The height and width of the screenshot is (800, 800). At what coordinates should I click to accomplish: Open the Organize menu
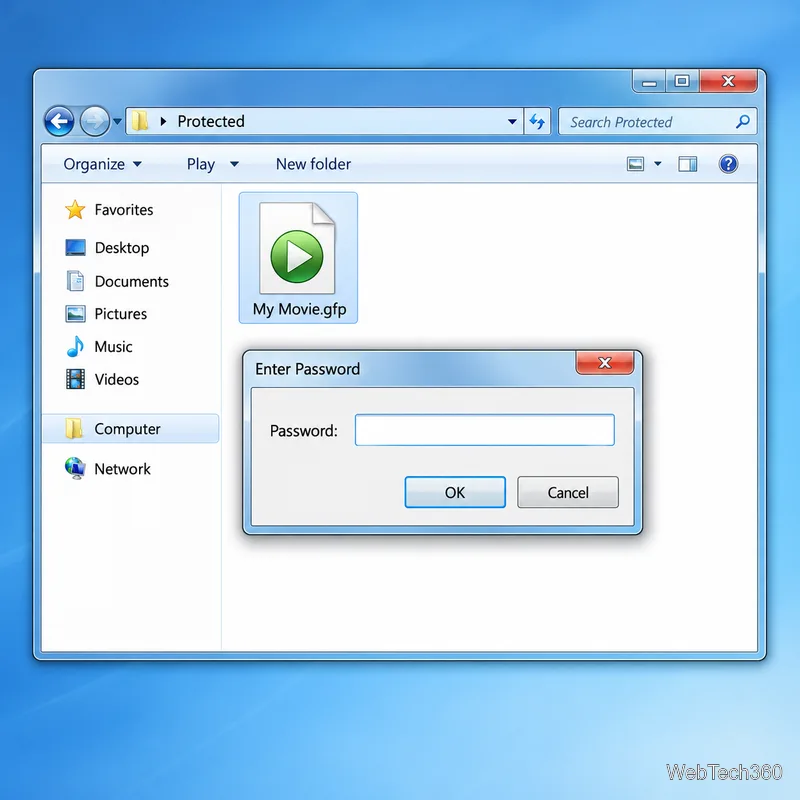[103, 164]
